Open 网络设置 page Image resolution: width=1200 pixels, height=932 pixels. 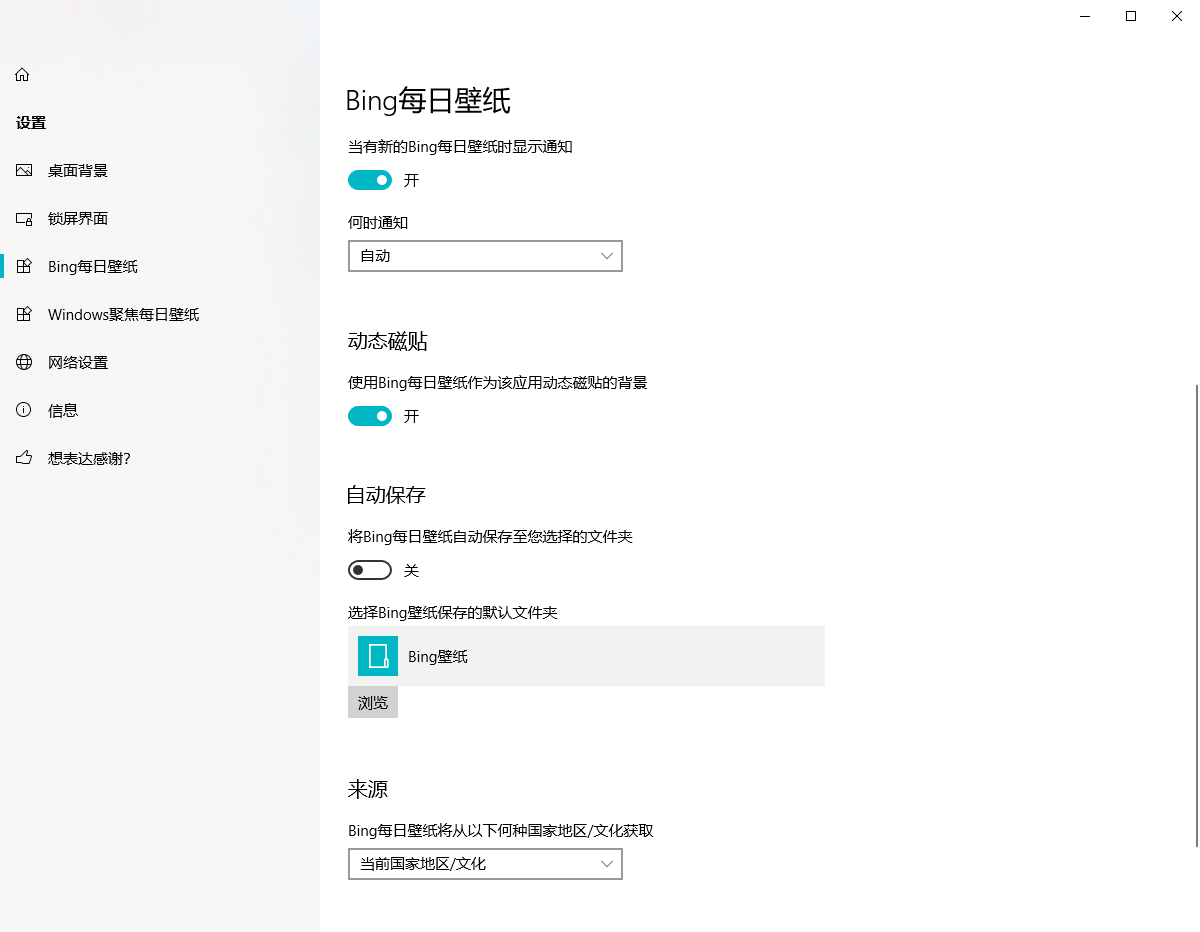tap(160, 363)
